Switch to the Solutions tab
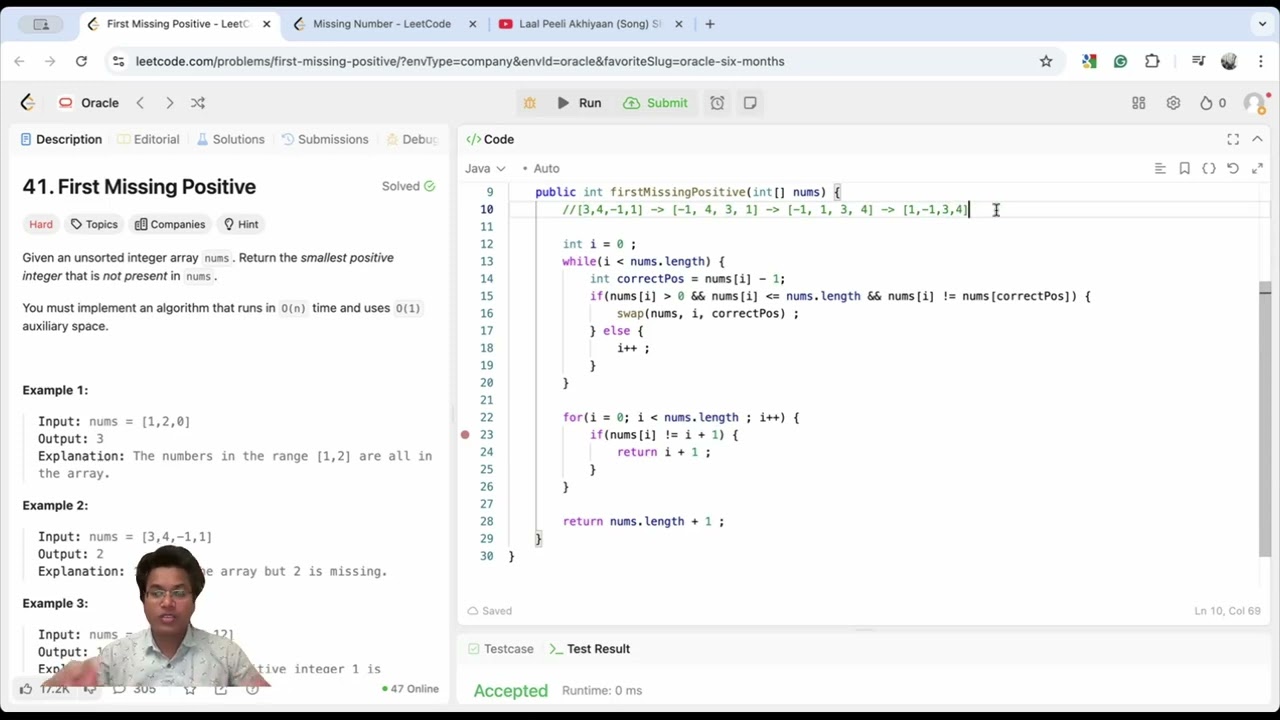The width and height of the screenshot is (1280, 720). click(x=230, y=139)
